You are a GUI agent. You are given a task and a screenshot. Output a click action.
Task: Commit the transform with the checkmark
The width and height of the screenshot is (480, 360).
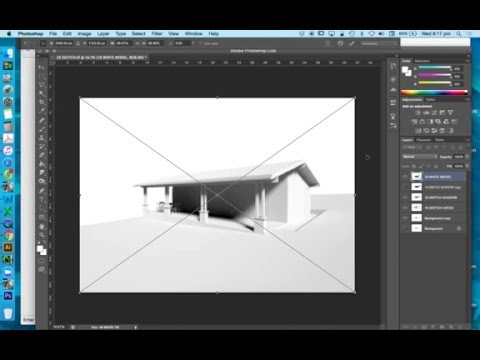click(351, 43)
